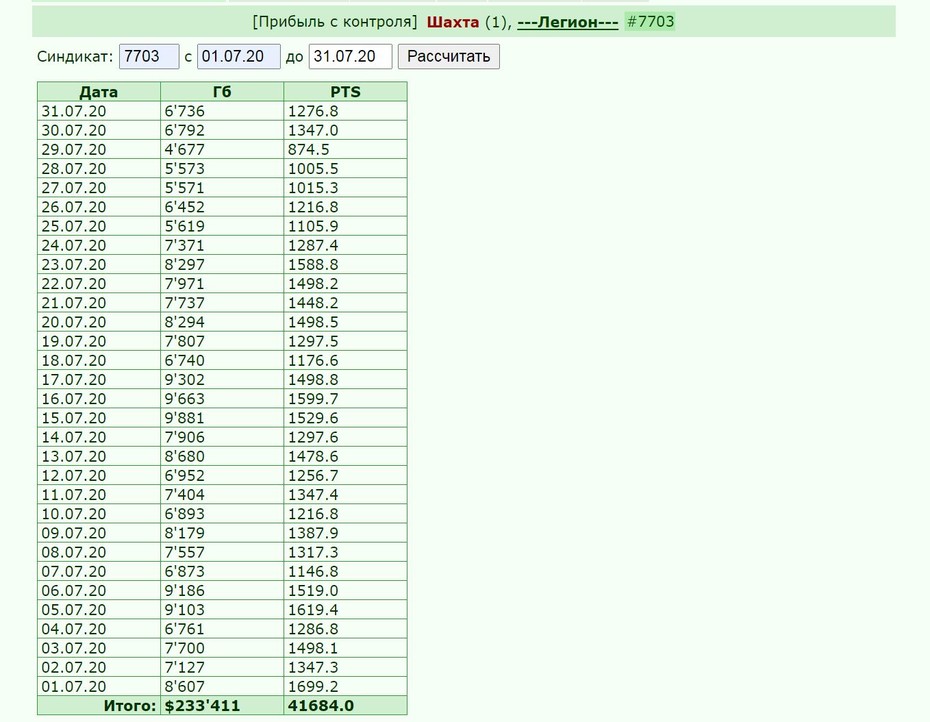Image resolution: width=930 pixels, height=722 pixels.
Task: Select the PTS value 1599.7
Action: [x=313, y=399]
